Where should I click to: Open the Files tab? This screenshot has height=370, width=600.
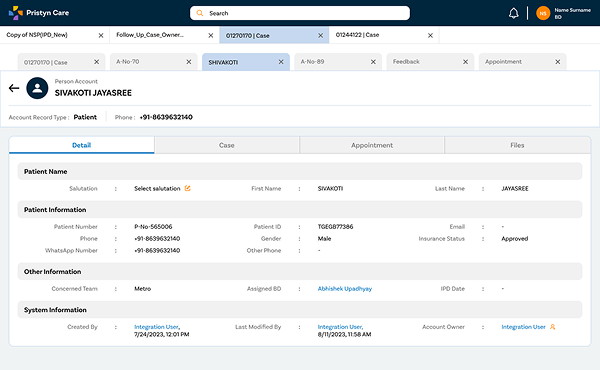tap(517, 145)
